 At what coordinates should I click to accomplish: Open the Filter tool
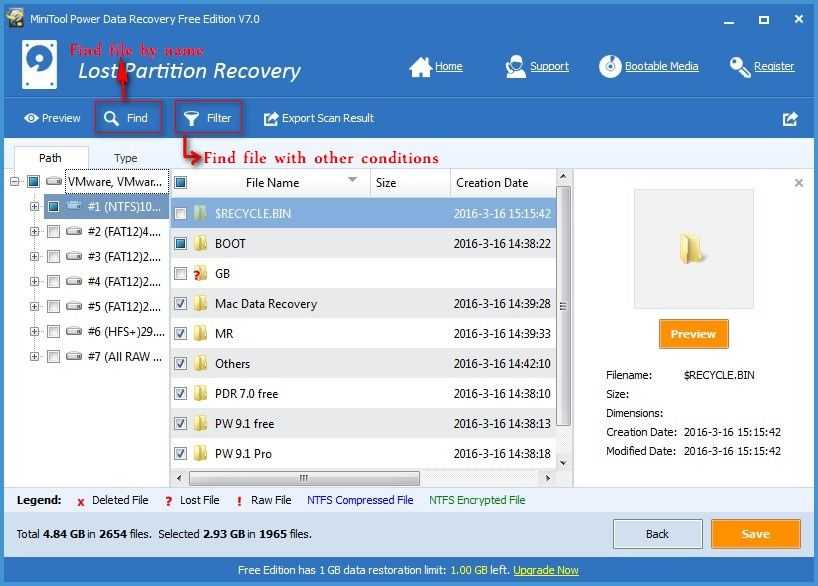point(208,118)
